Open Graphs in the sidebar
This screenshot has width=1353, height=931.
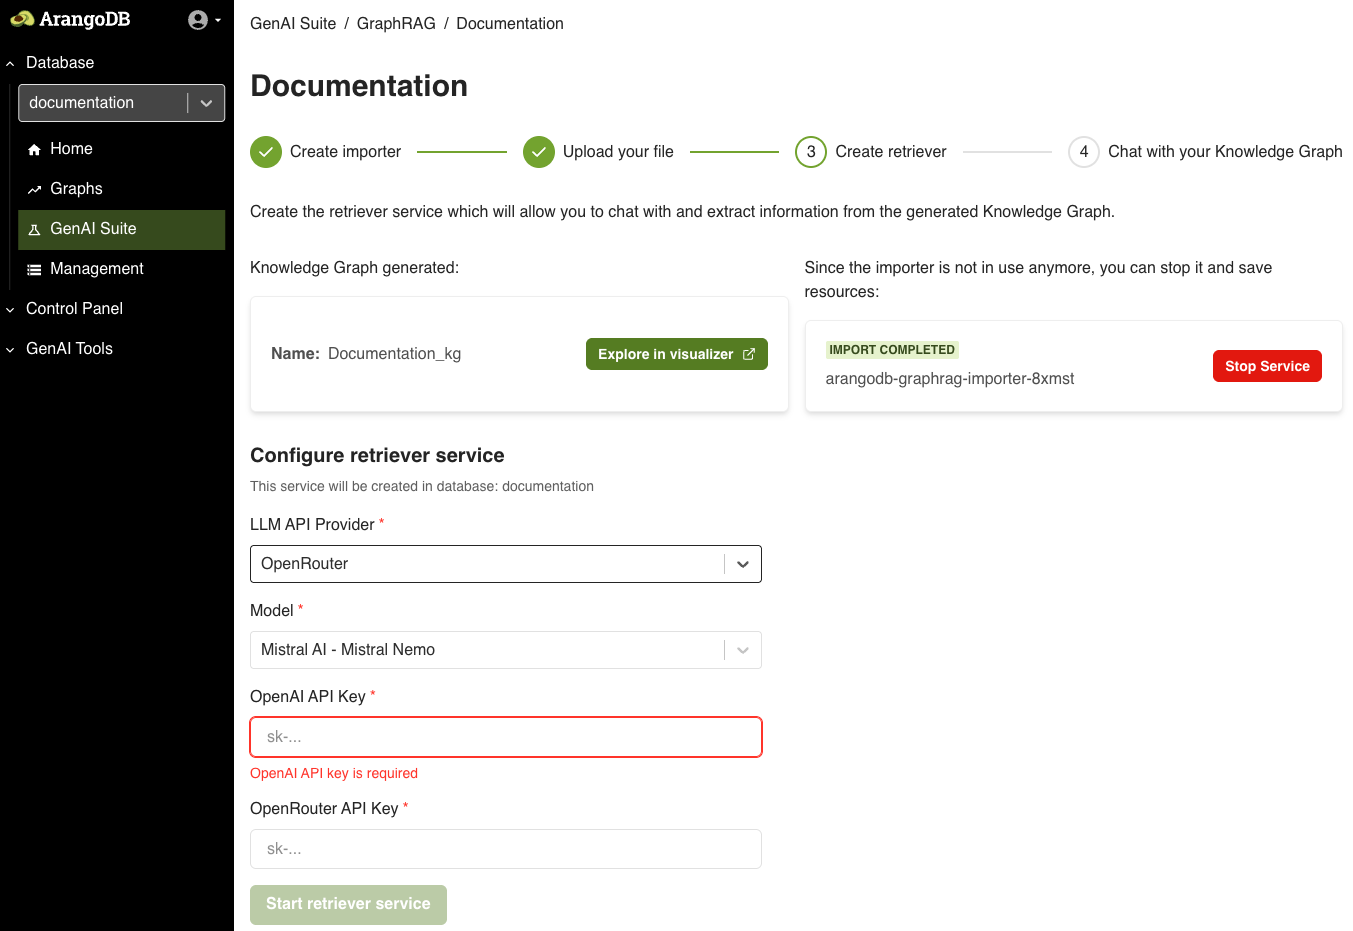(122, 189)
